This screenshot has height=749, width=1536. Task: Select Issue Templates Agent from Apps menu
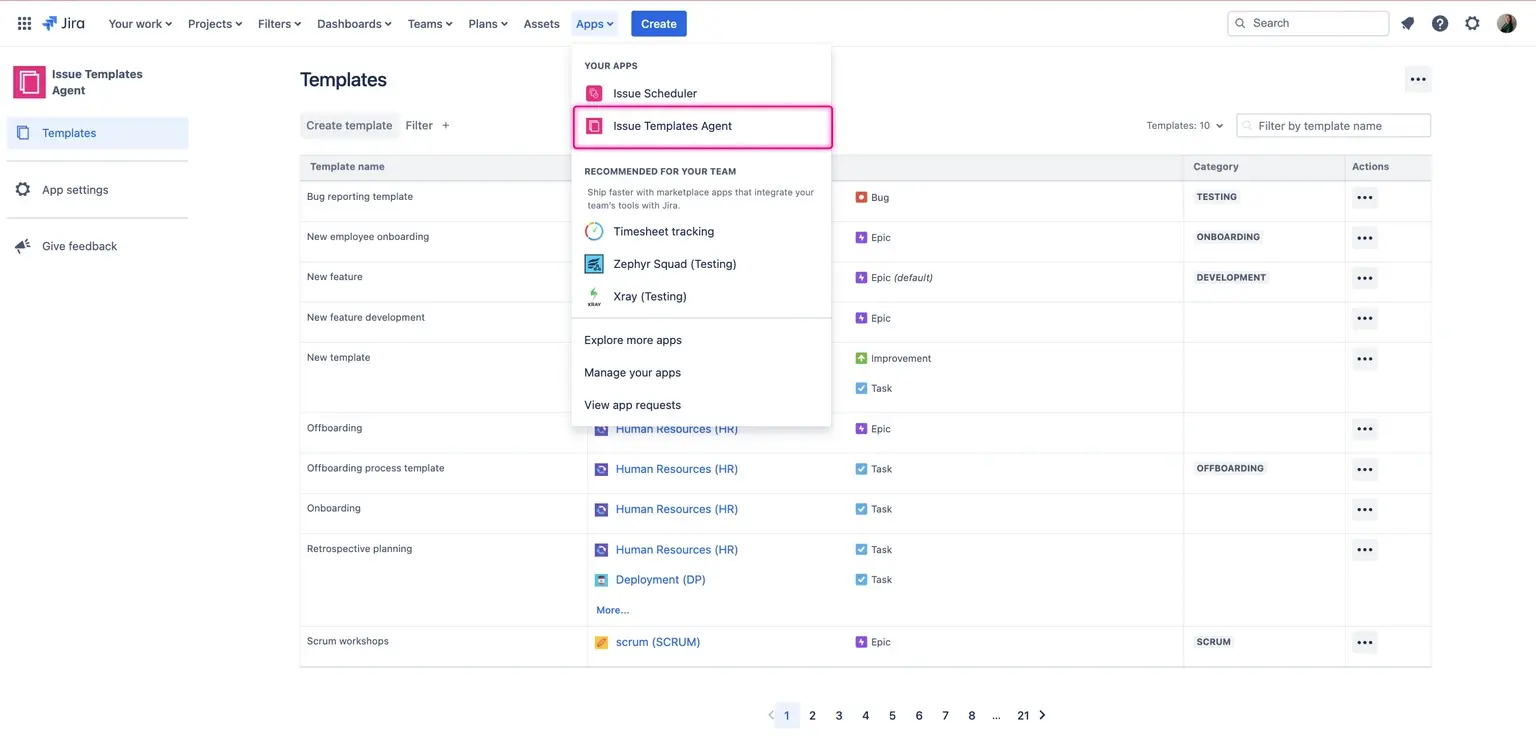(x=672, y=126)
